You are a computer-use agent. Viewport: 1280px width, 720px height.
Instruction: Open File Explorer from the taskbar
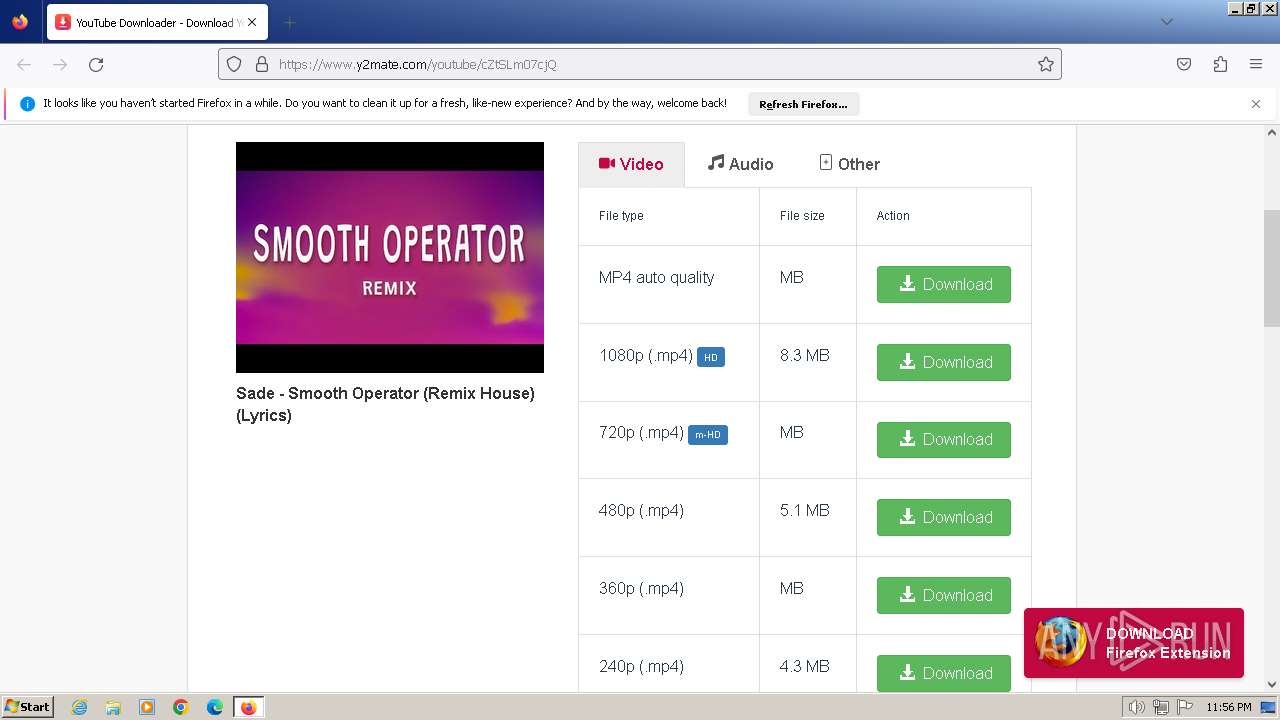pos(113,707)
